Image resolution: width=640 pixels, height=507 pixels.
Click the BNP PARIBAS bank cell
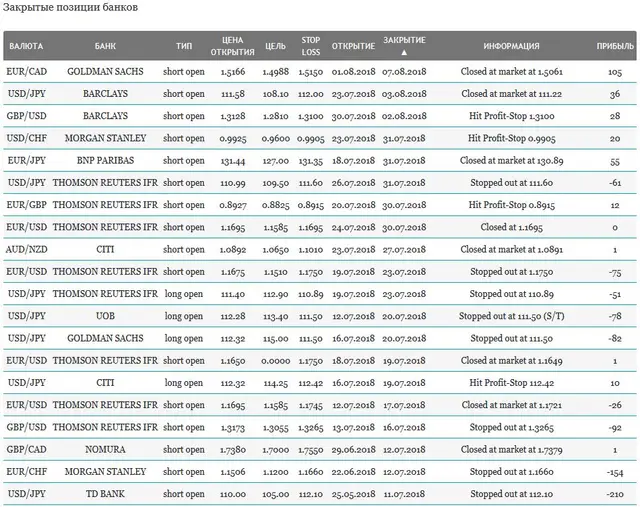(x=105, y=160)
